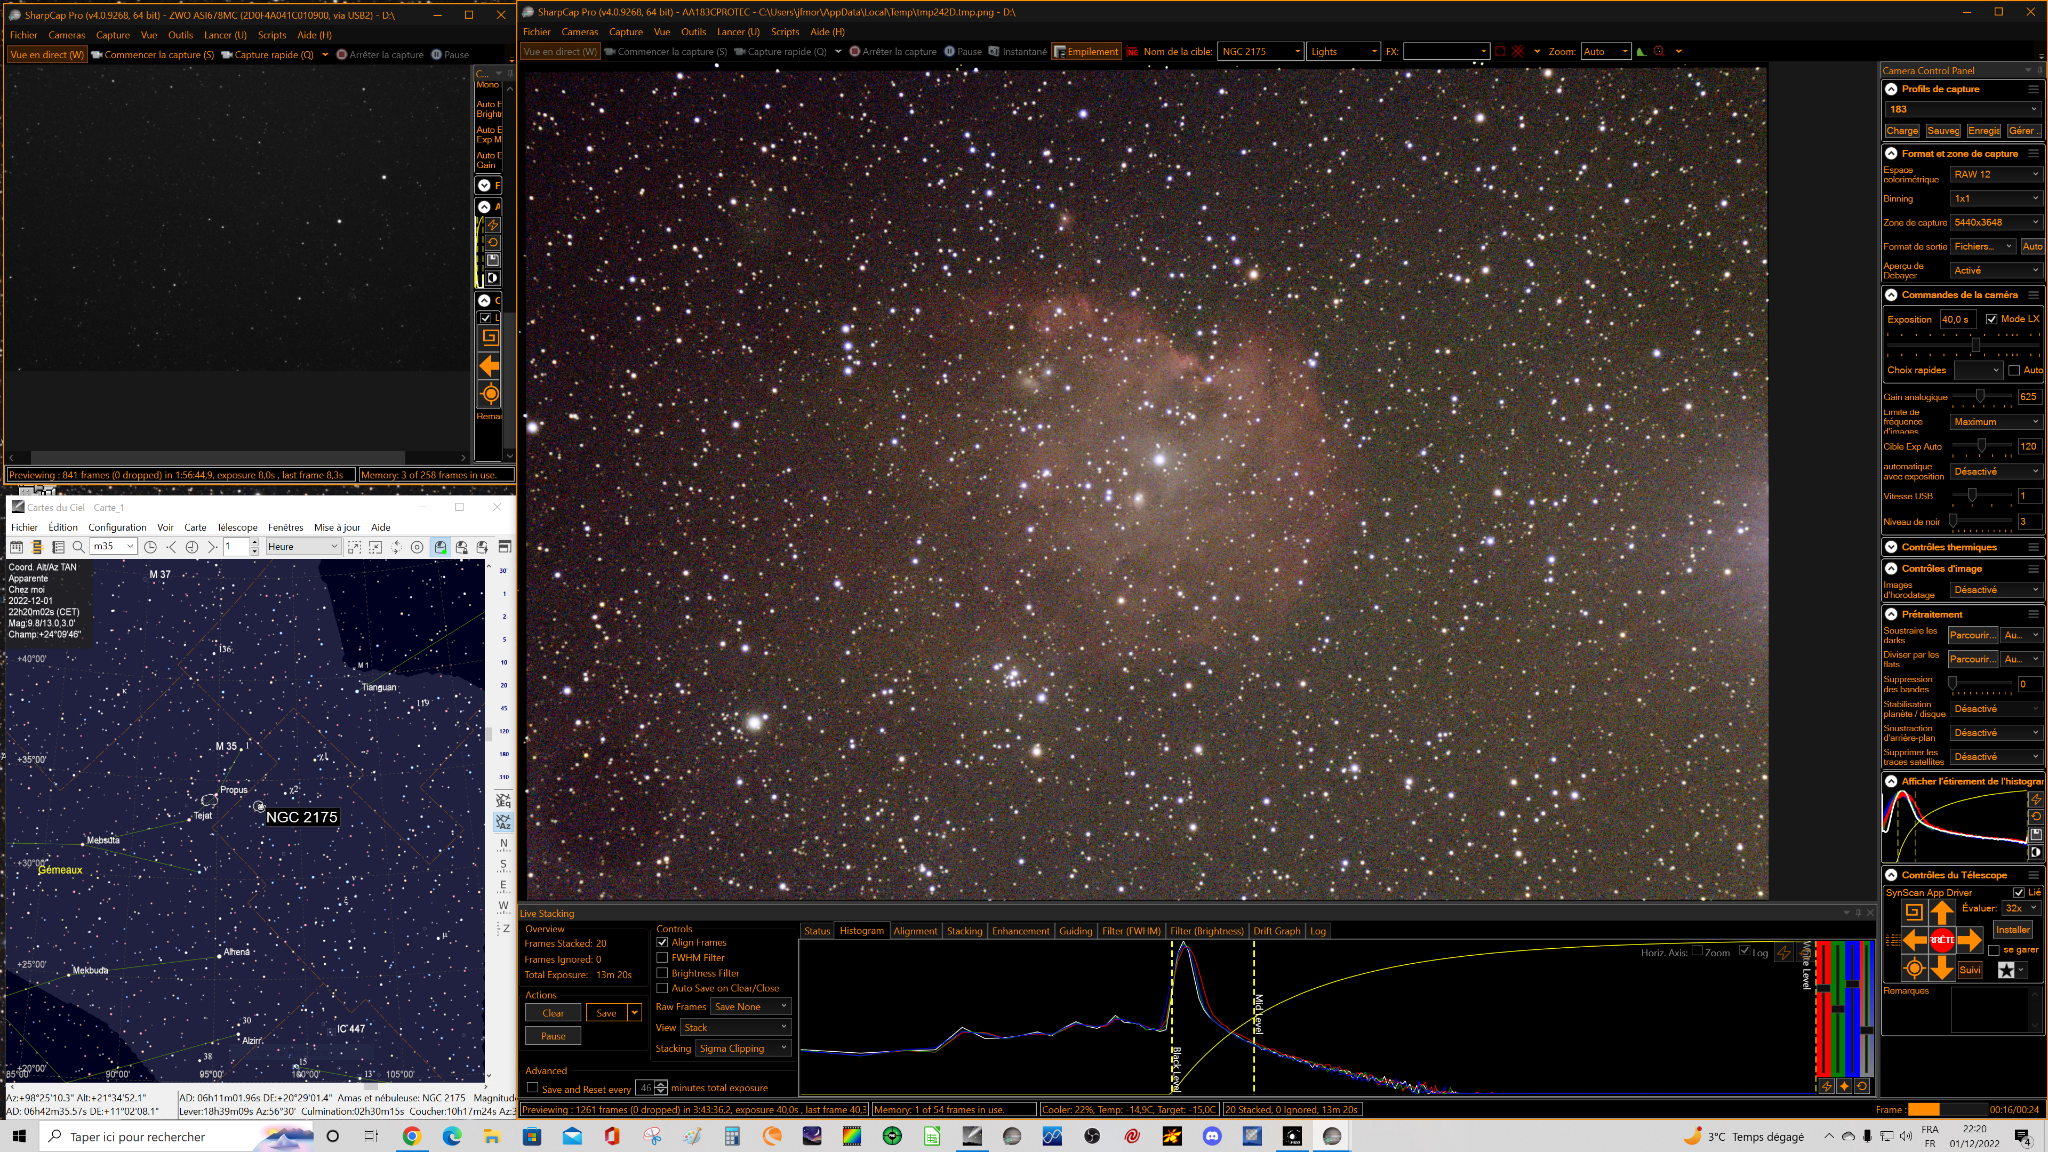Click the Save button in Live Stacking
This screenshot has height=1152, width=2048.
(606, 1013)
